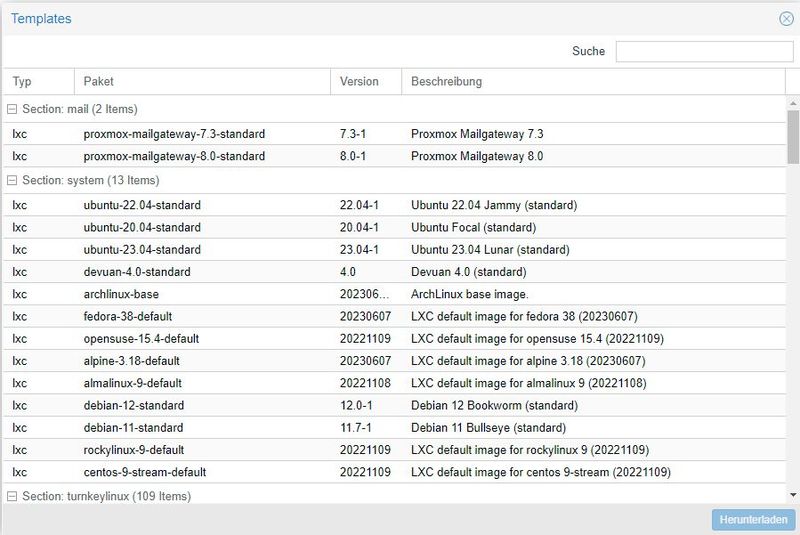Click version cell 22.04-1
Screen dimensions: 800x535
[359, 205]
